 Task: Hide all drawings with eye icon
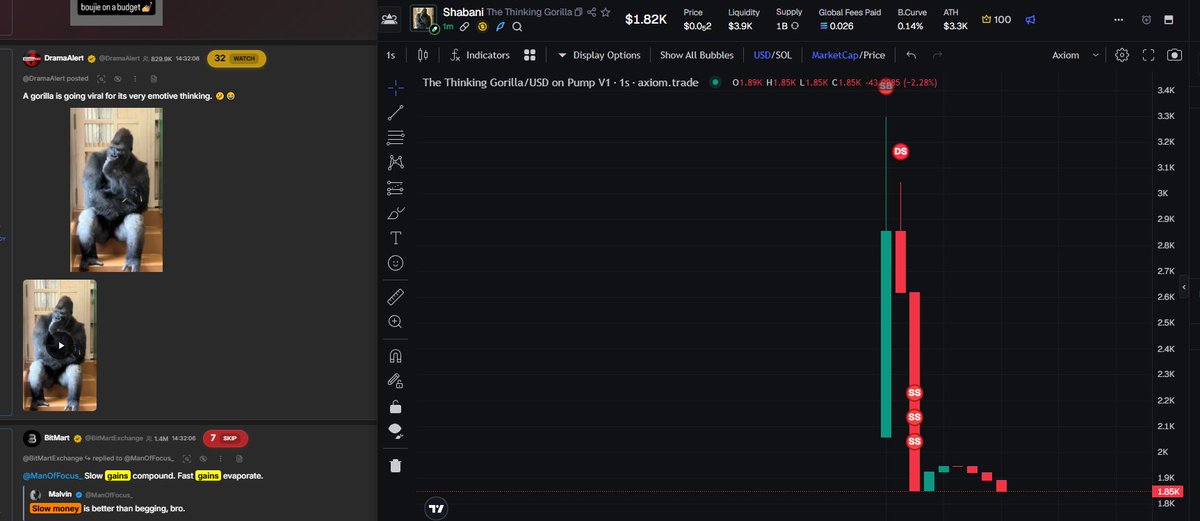click(x=395, y=431)
